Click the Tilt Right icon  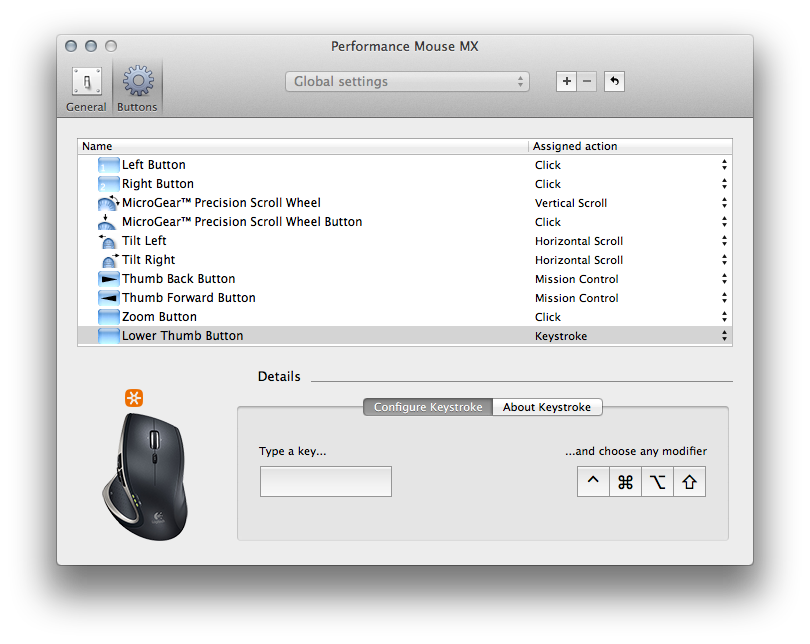[x=110, y=260]
